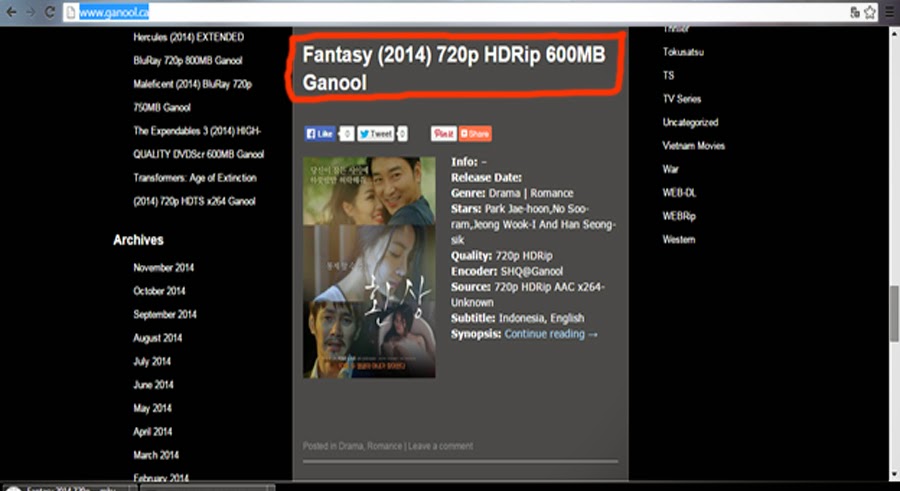Select the Western category
Viewport: 900px width, 491px height.
pos(679,239)
